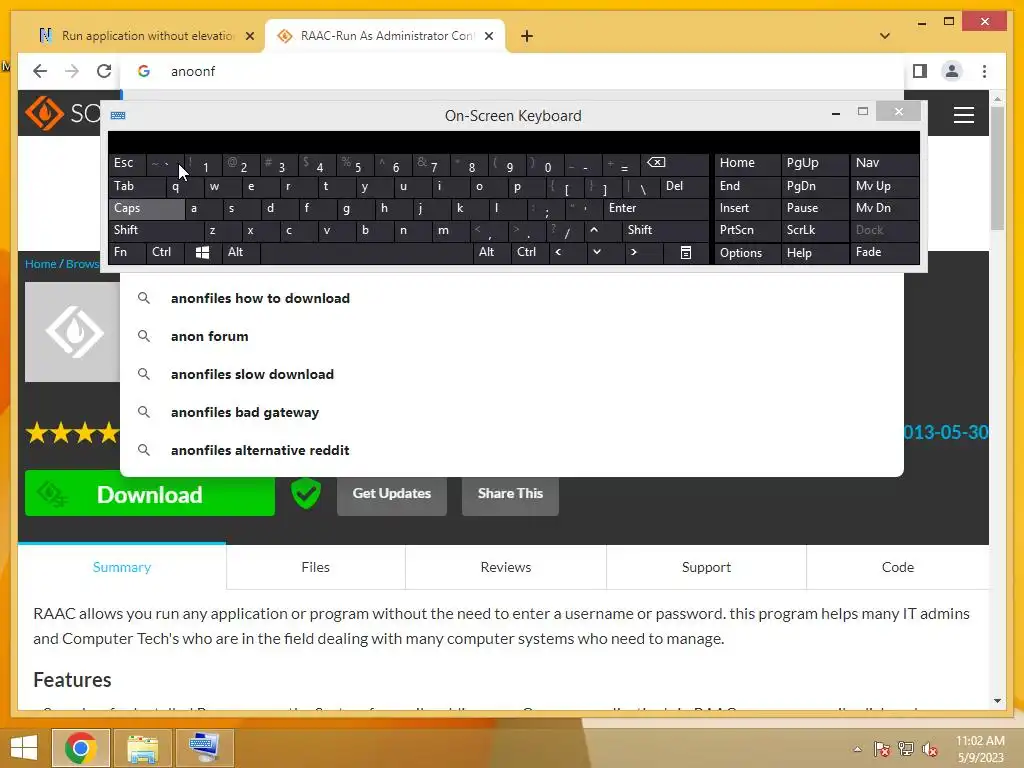Toggle left Ctrl key on keyboard
Image resolution: width=1024 pixels, height=768 pixels.
click(165, 252)
